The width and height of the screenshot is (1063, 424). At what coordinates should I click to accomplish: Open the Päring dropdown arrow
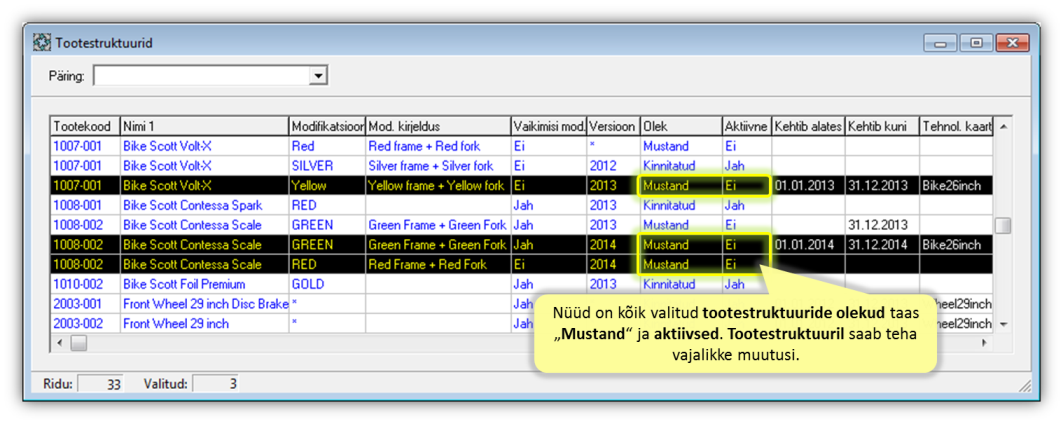point(317,76)
